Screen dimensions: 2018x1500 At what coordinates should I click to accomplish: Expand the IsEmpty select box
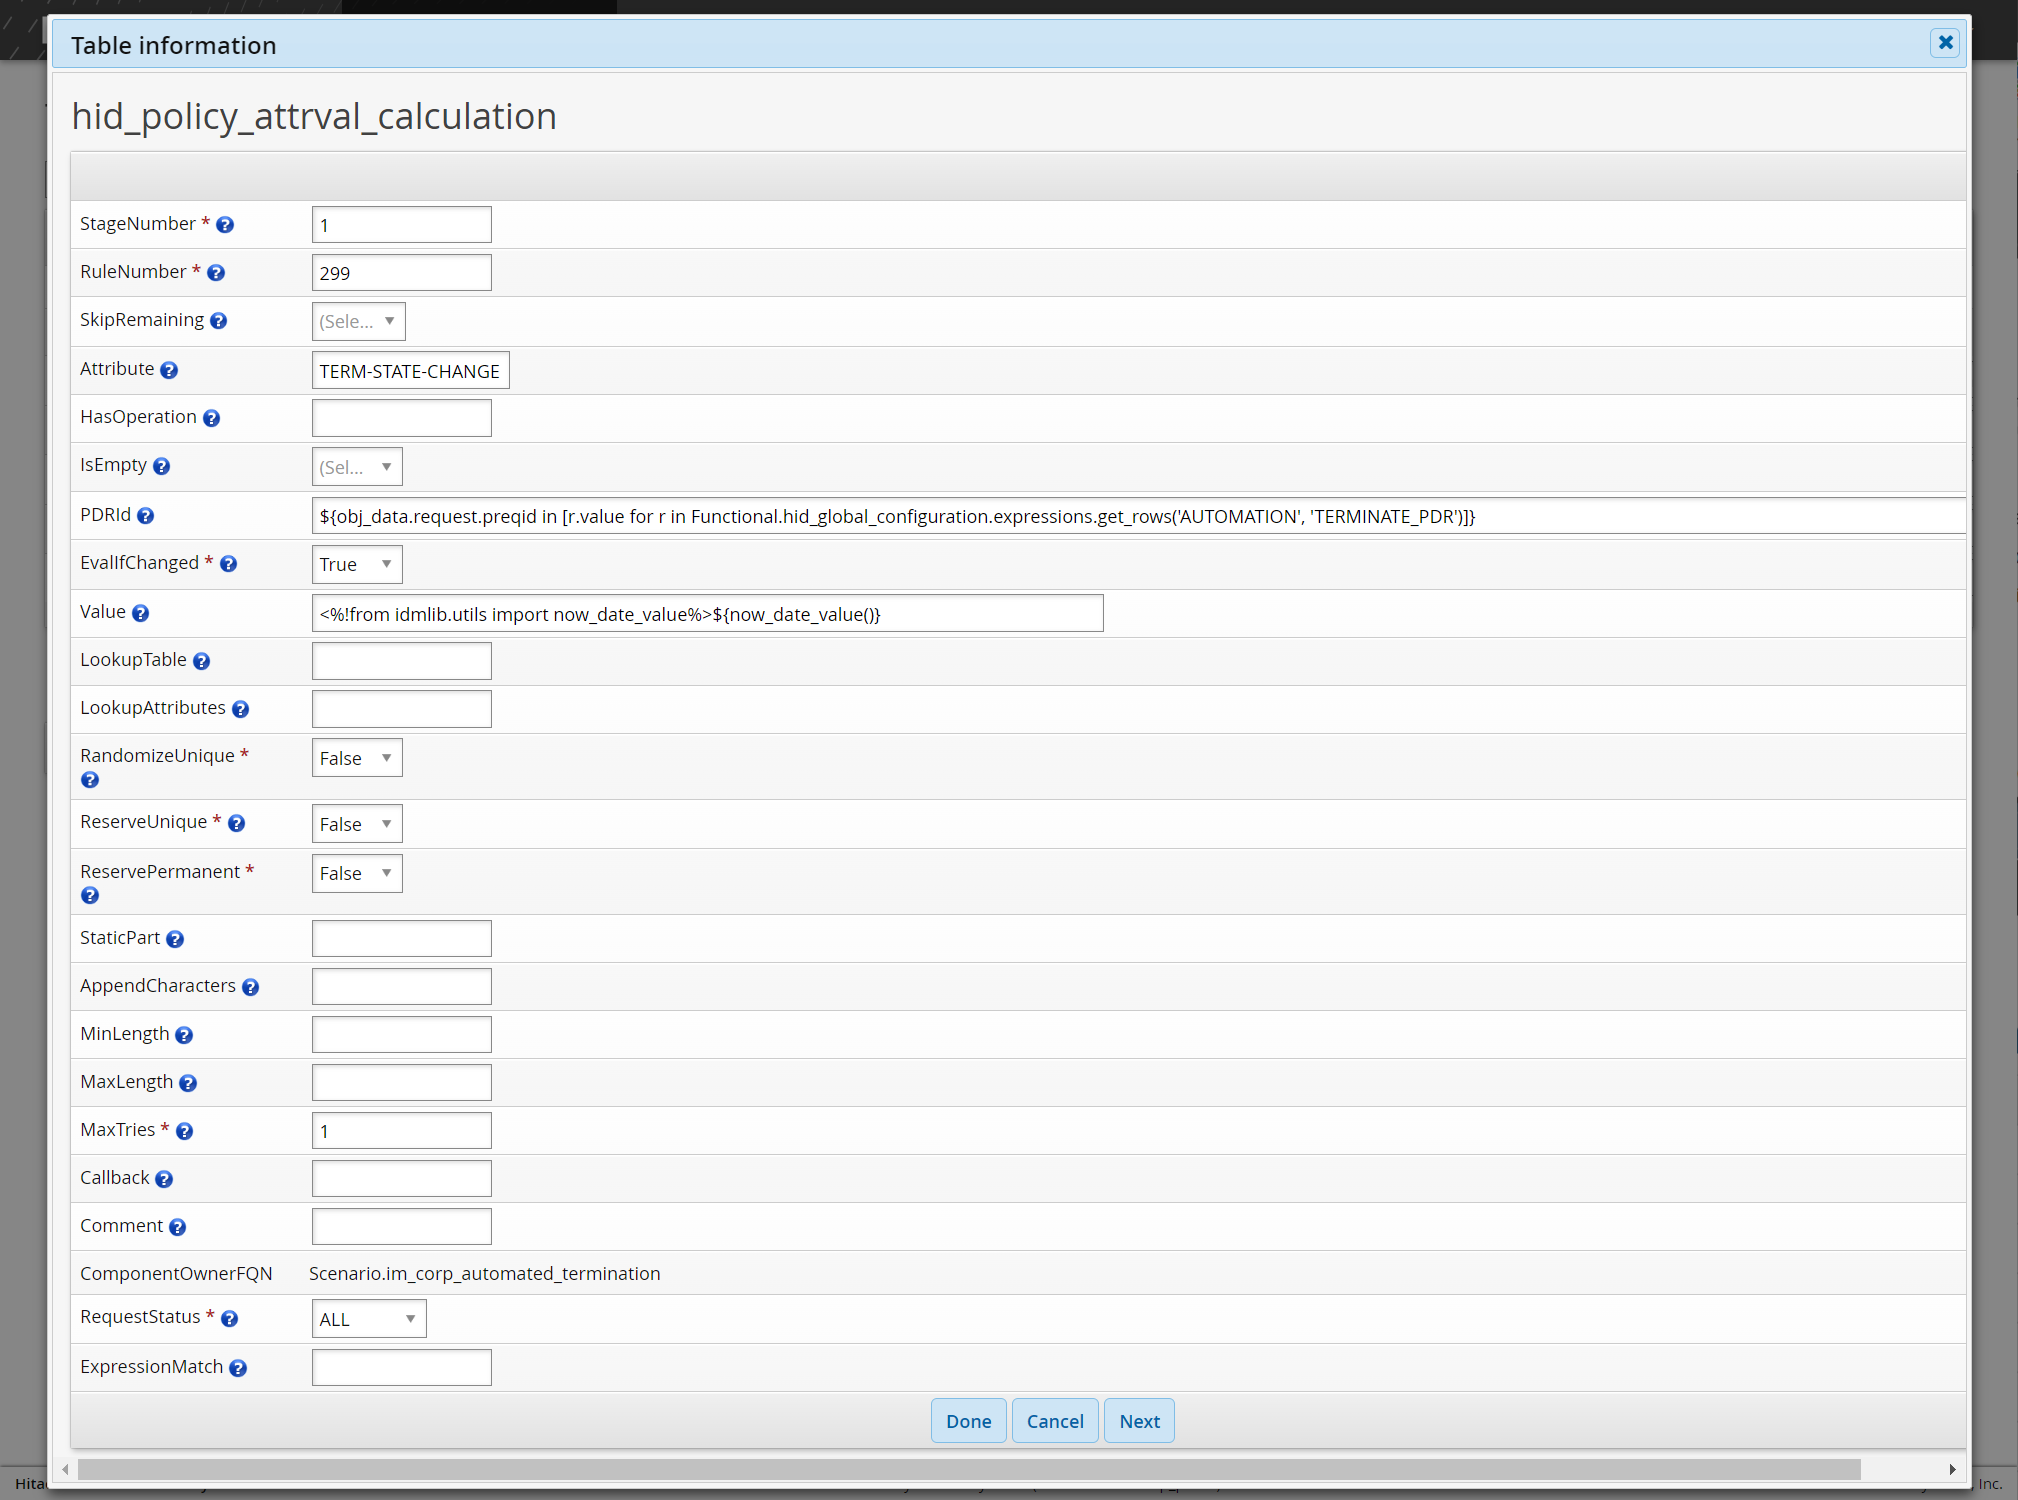(x=357, y=467)
